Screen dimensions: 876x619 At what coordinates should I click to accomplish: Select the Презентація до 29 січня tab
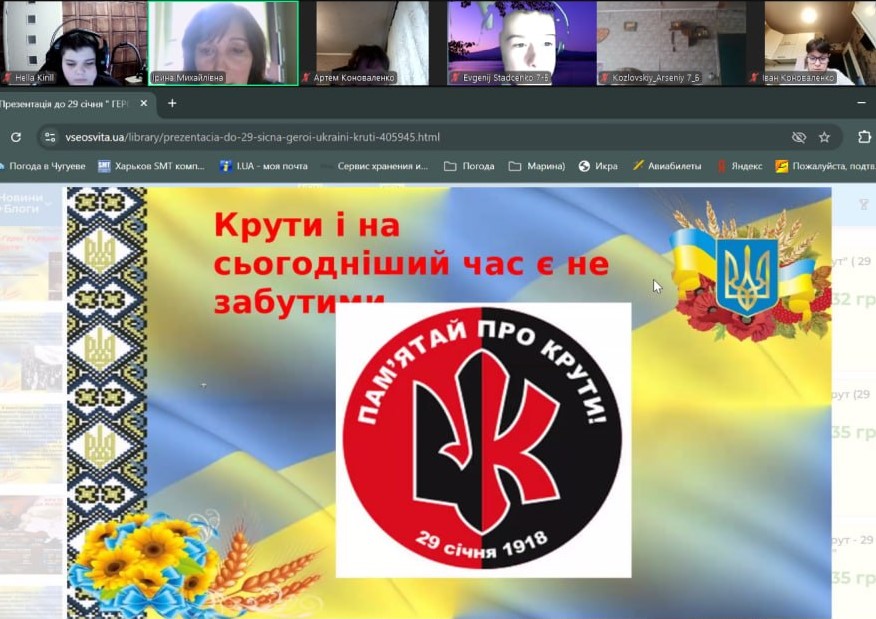coord(75,104)
